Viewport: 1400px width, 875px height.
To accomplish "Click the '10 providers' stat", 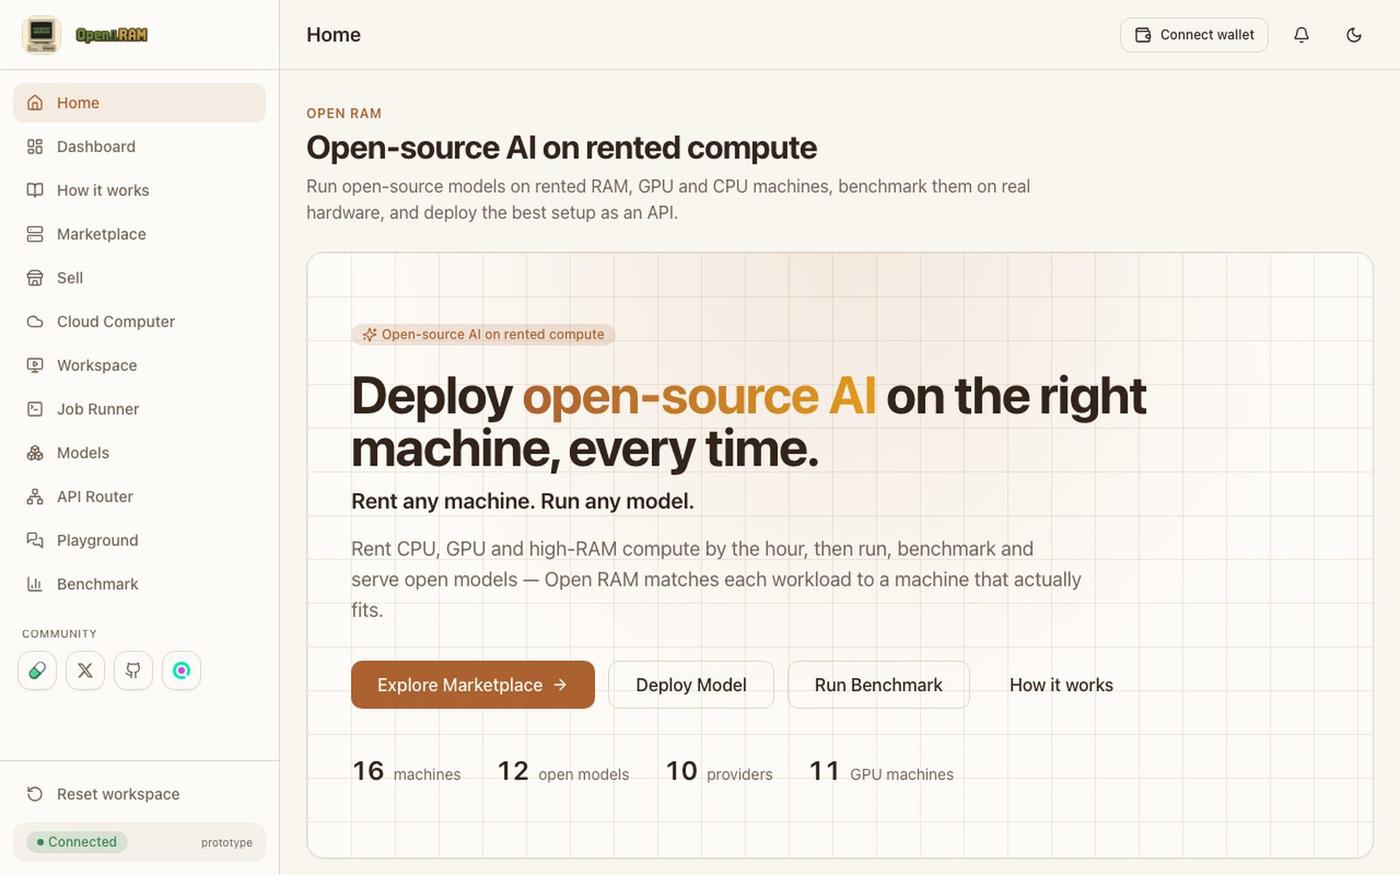I will click(x=719, y=772).
